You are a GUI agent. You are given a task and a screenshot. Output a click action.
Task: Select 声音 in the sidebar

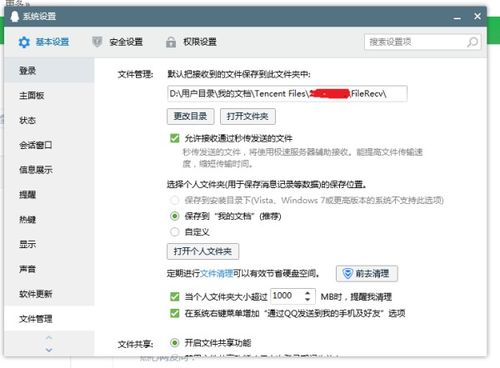tap(49, 269)
